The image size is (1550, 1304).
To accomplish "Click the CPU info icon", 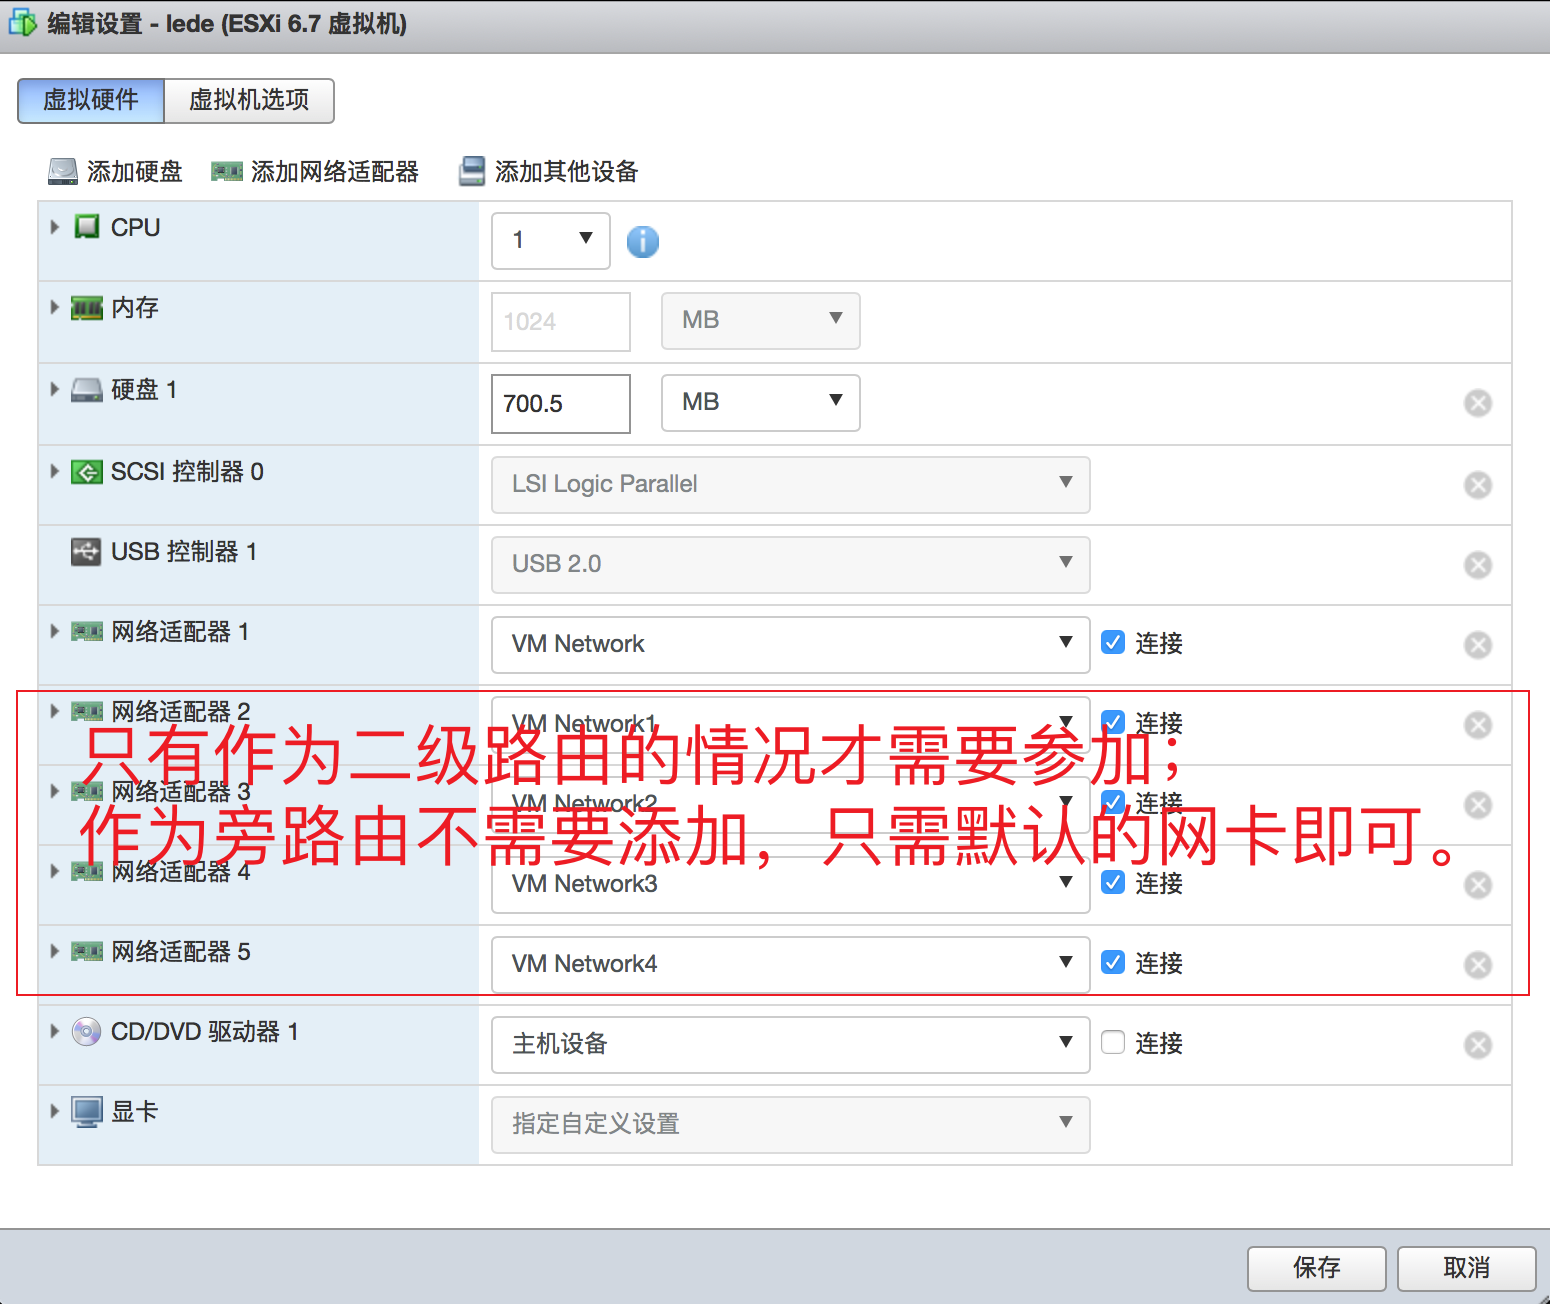I will [x=643, y=240].
